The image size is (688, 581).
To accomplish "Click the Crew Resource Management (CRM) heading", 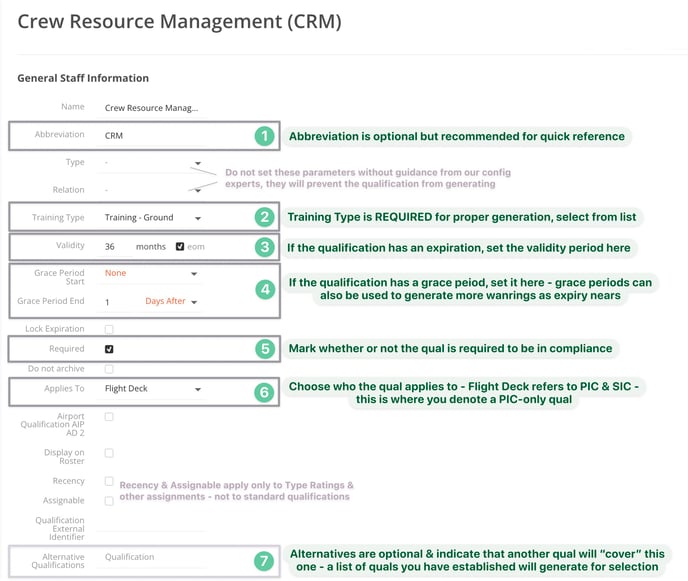I will [179, 22].
